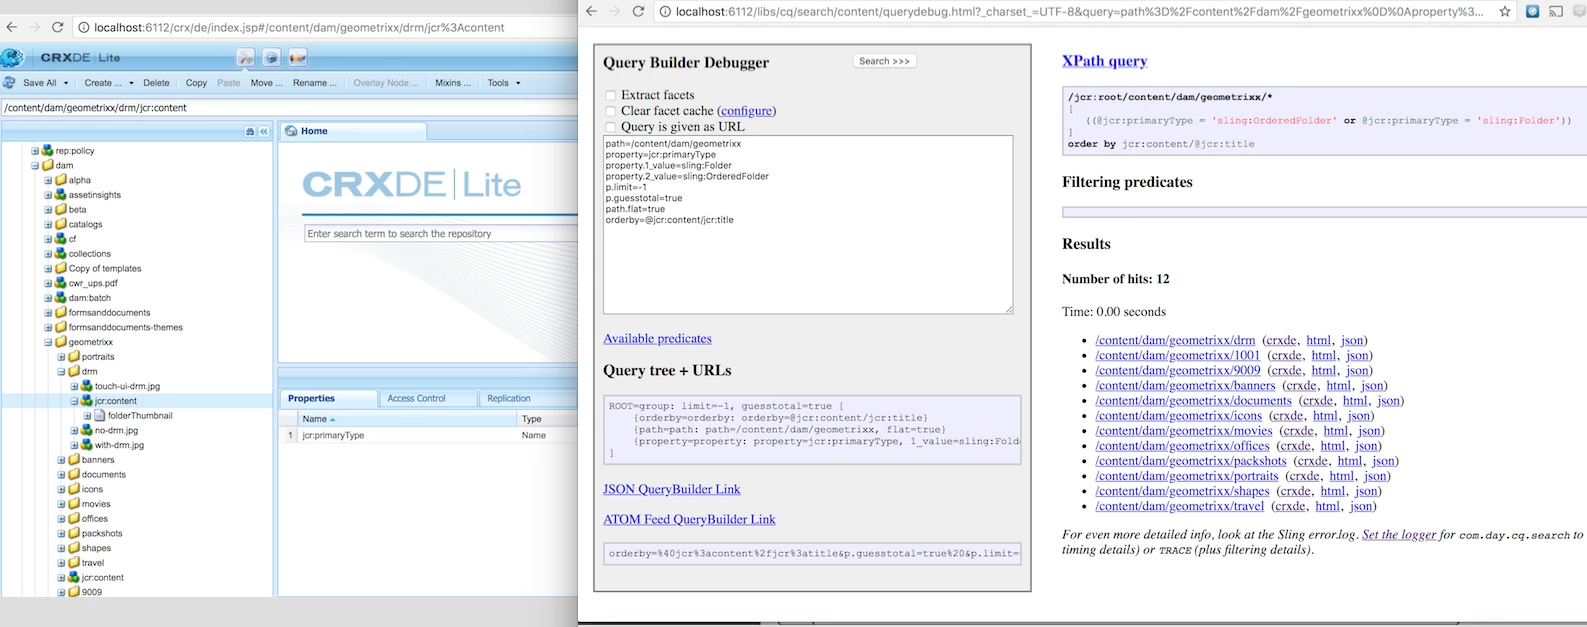Click Delete in the CRXDE toolbar

(x=156, y=83)
